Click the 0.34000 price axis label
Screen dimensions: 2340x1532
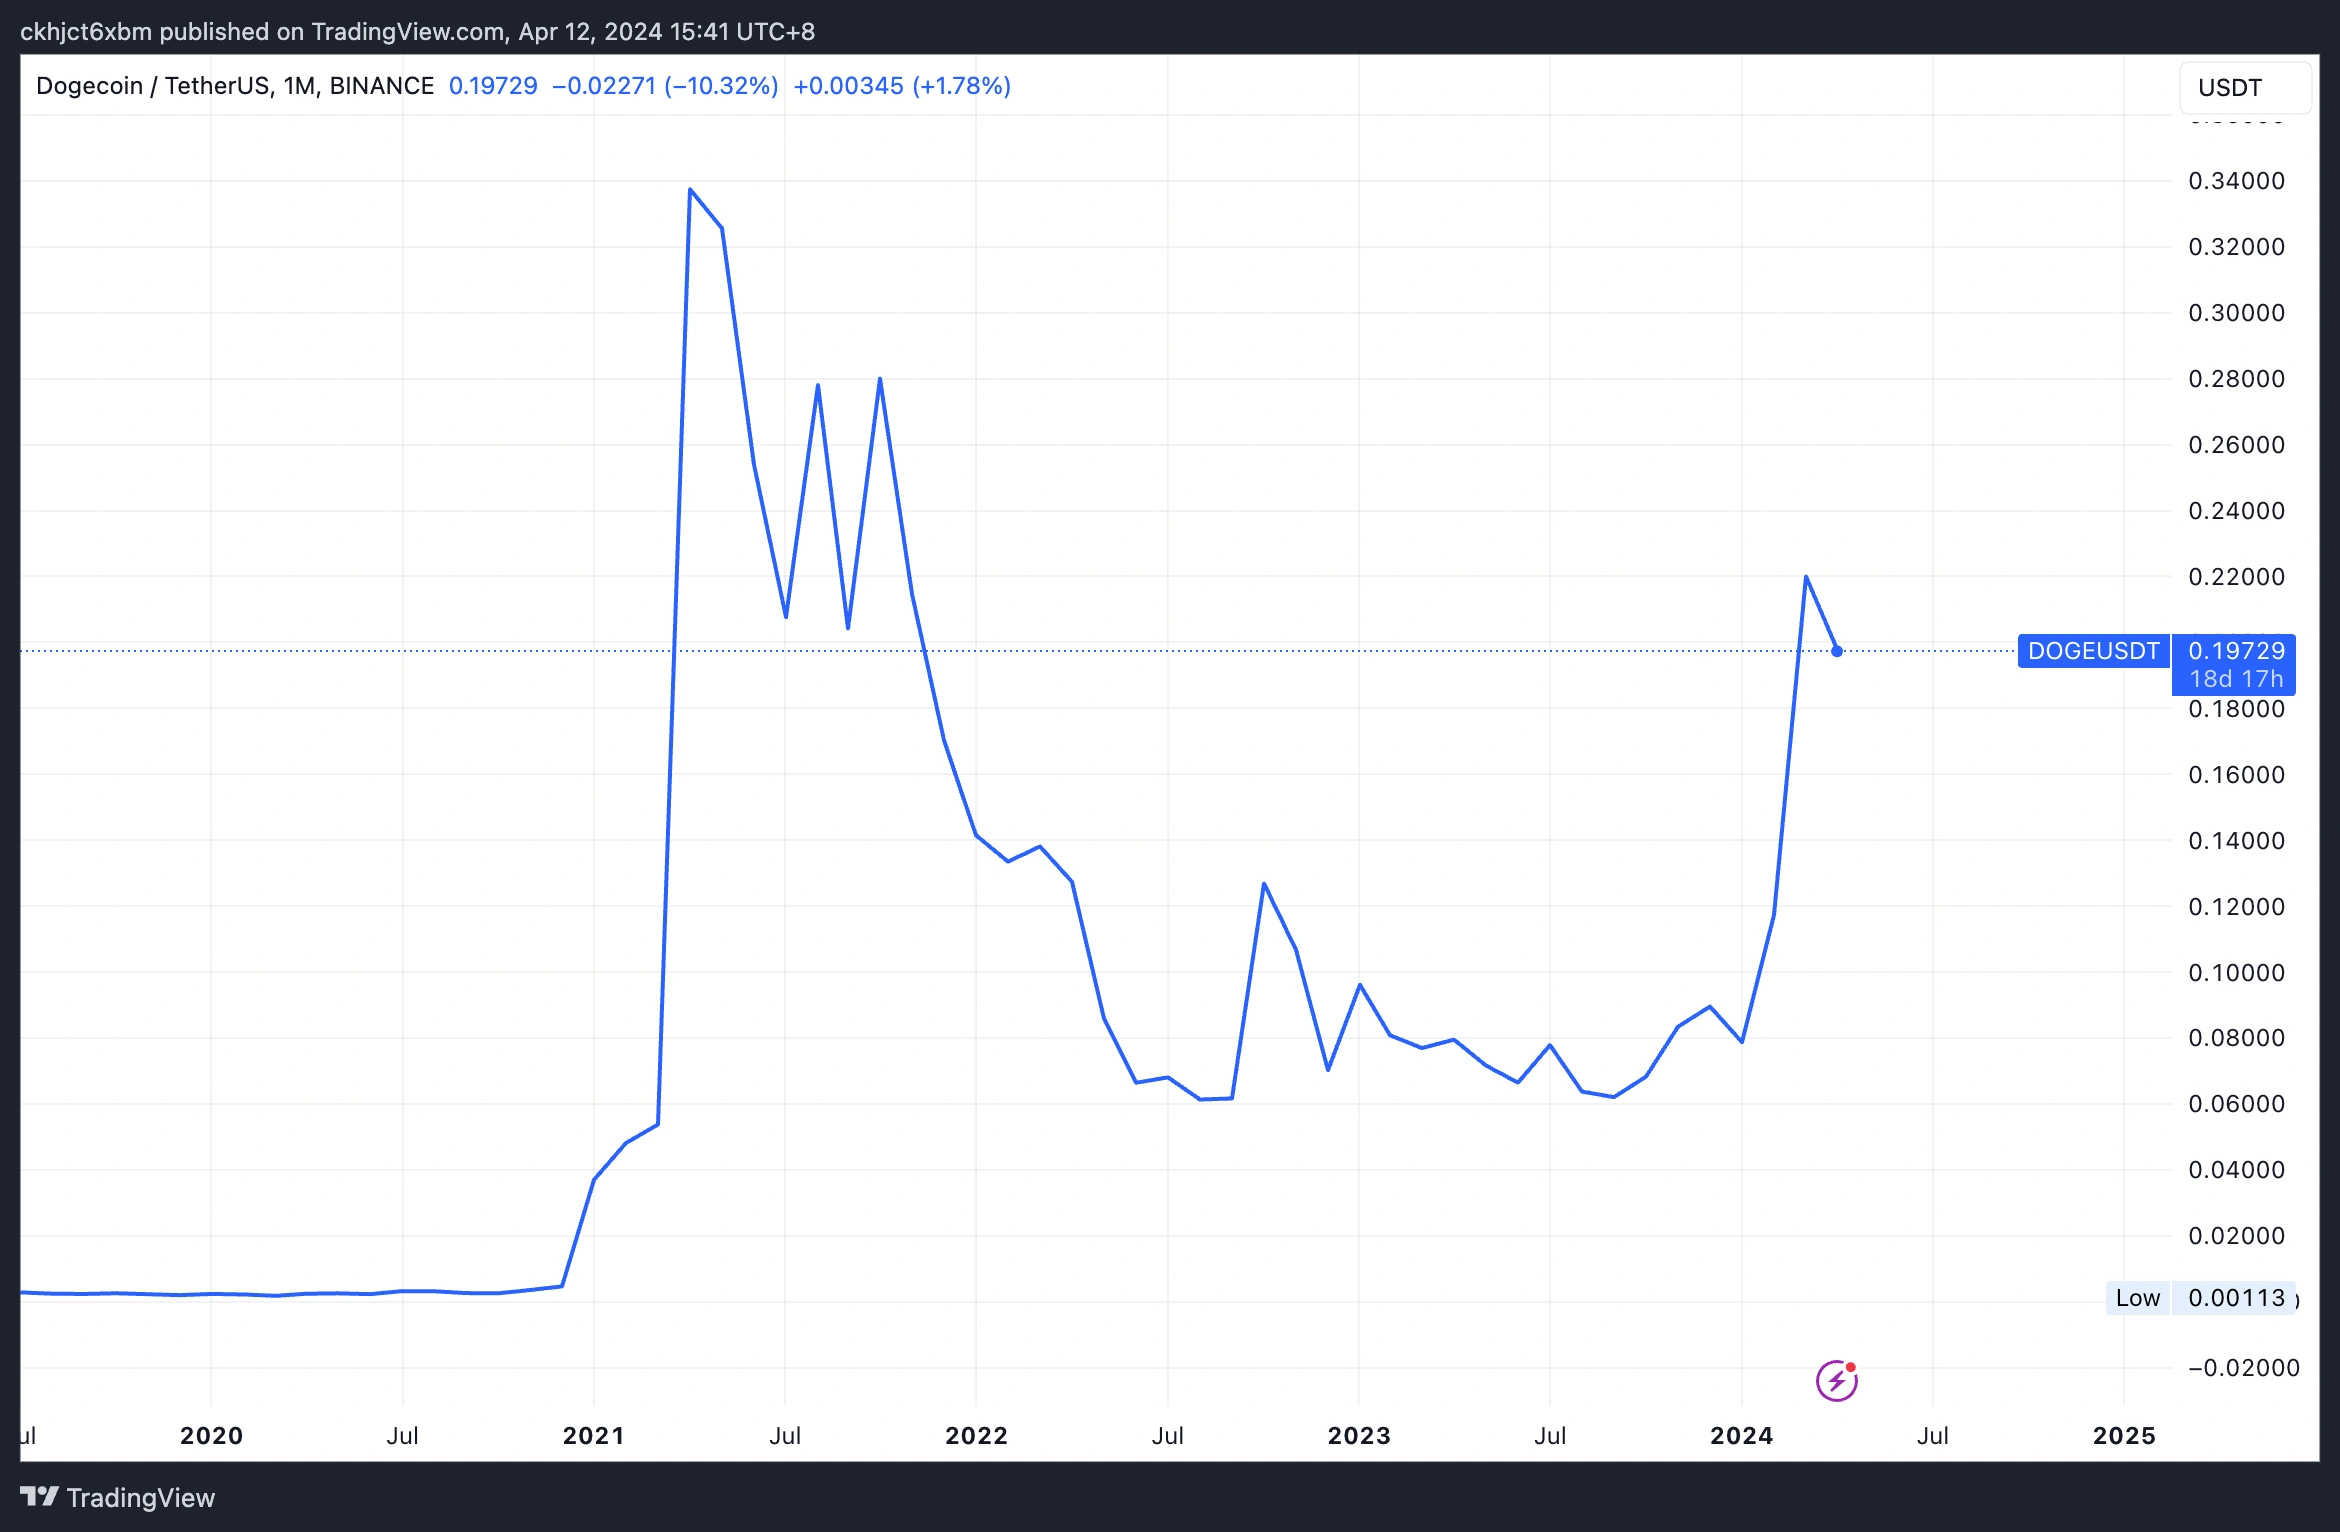coord(2236,181)
